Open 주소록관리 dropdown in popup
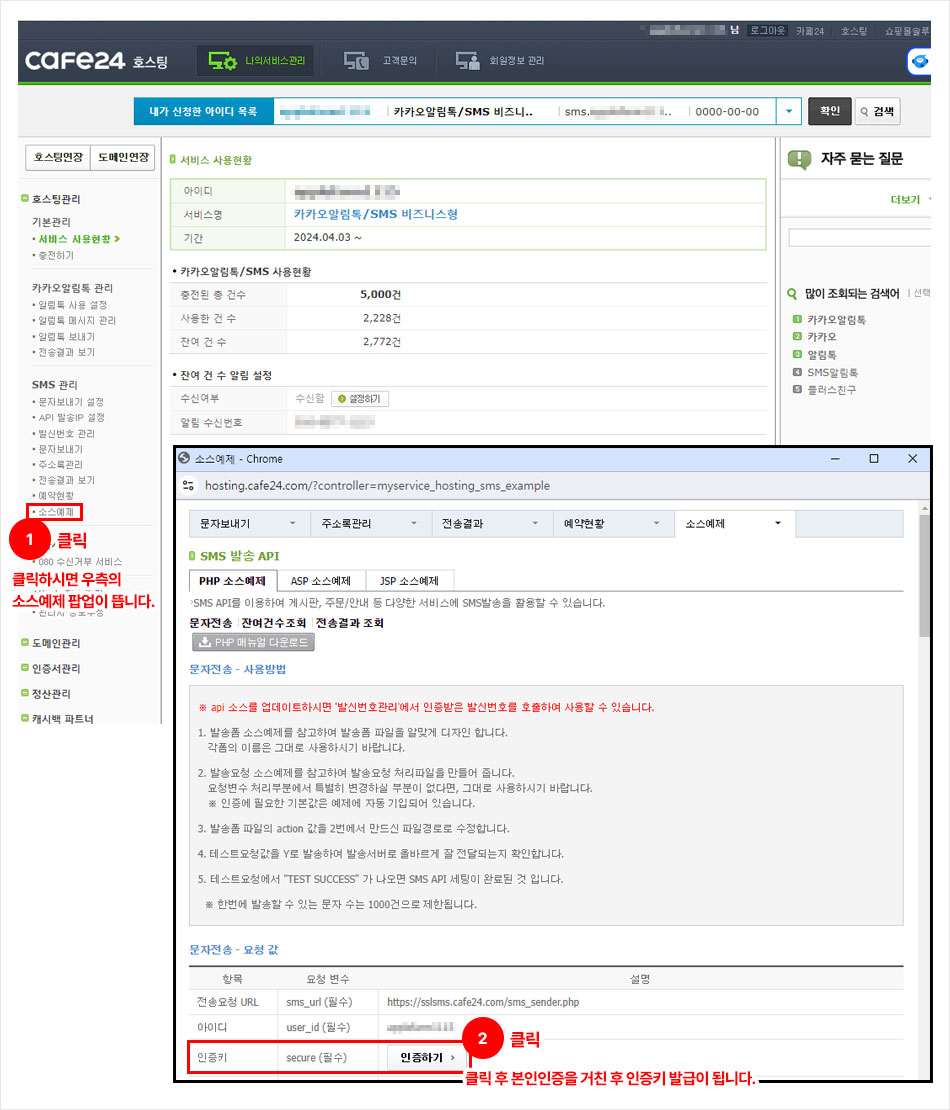 (372, 524)
